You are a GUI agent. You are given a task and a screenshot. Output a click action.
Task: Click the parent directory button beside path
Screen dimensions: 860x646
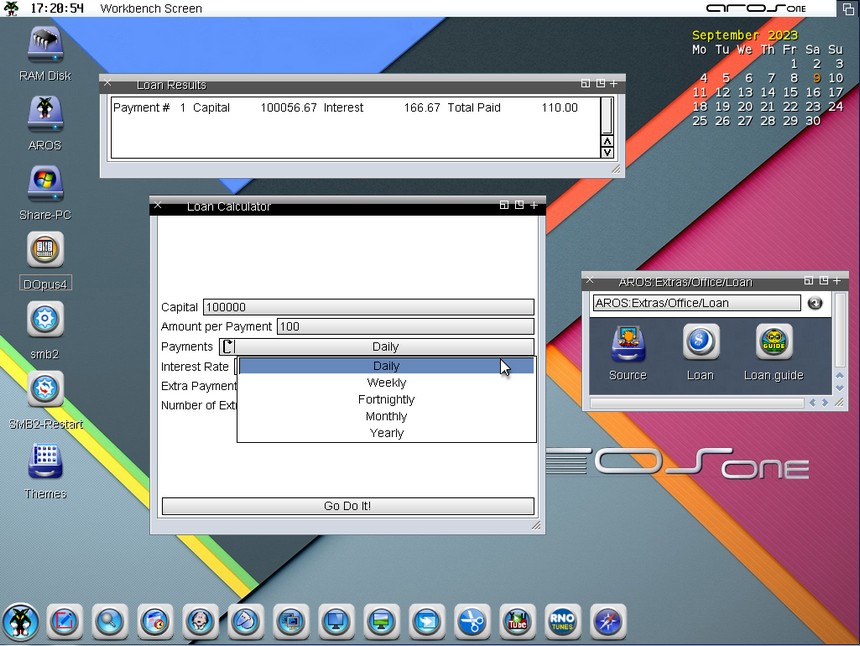point(815,303)
